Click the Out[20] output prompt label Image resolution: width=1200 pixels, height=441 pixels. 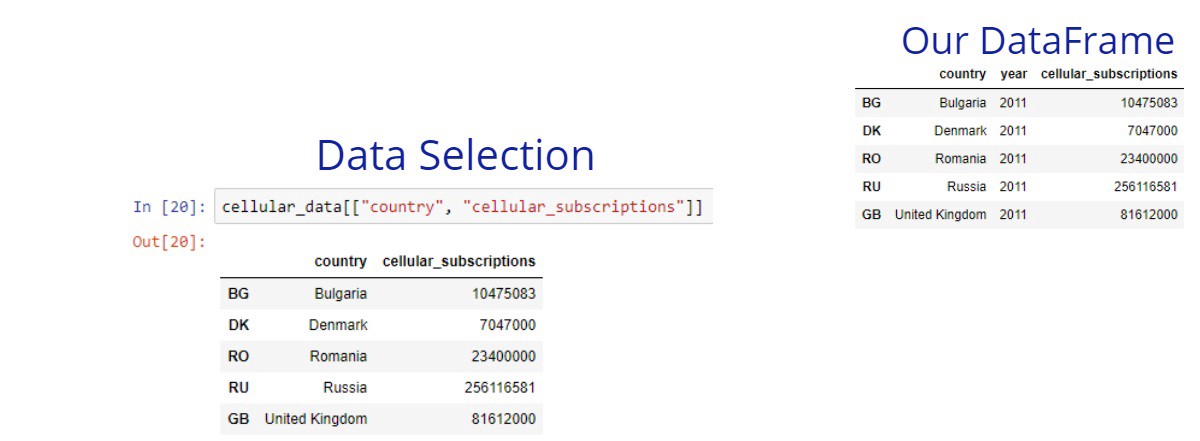tap(169, 242)
